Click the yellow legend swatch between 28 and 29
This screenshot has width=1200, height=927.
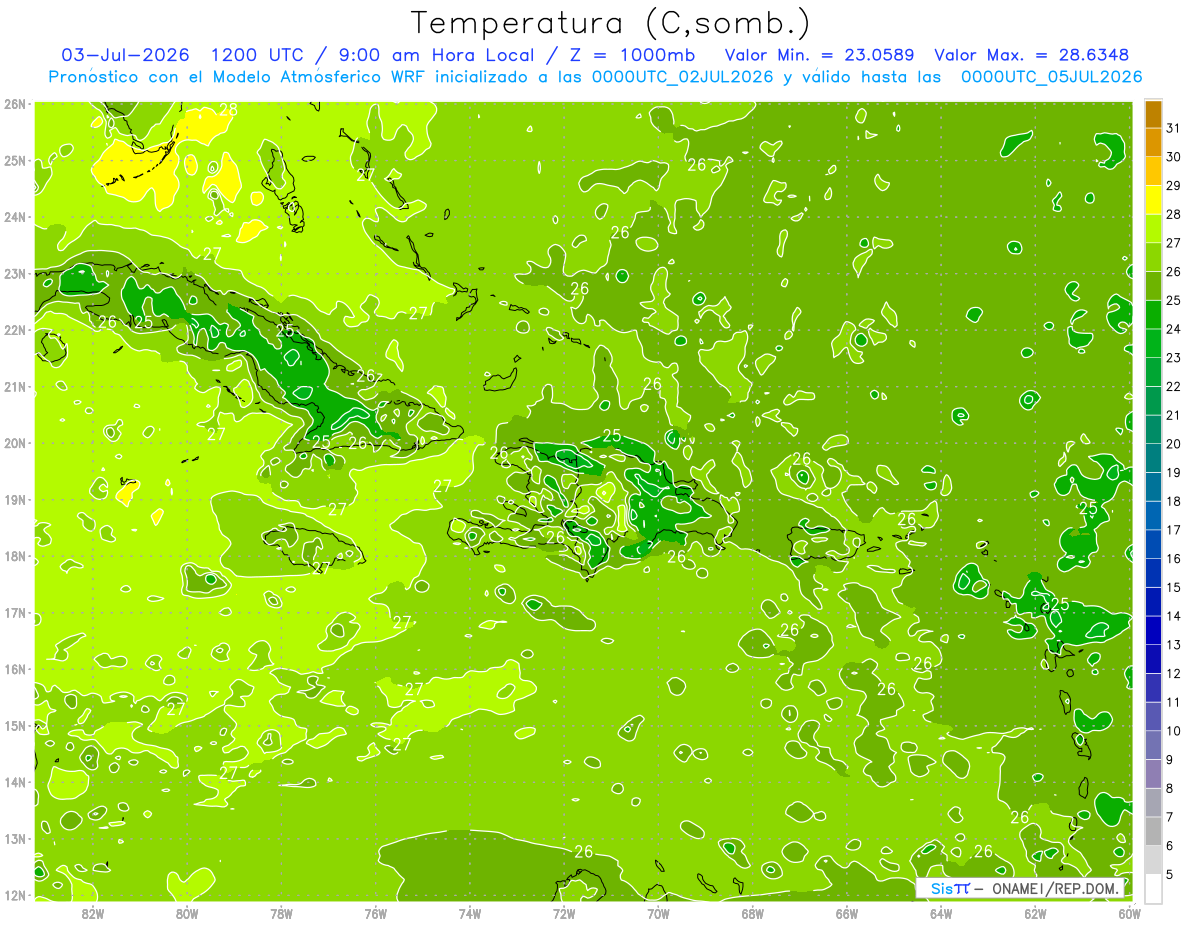click(1154, 200)
